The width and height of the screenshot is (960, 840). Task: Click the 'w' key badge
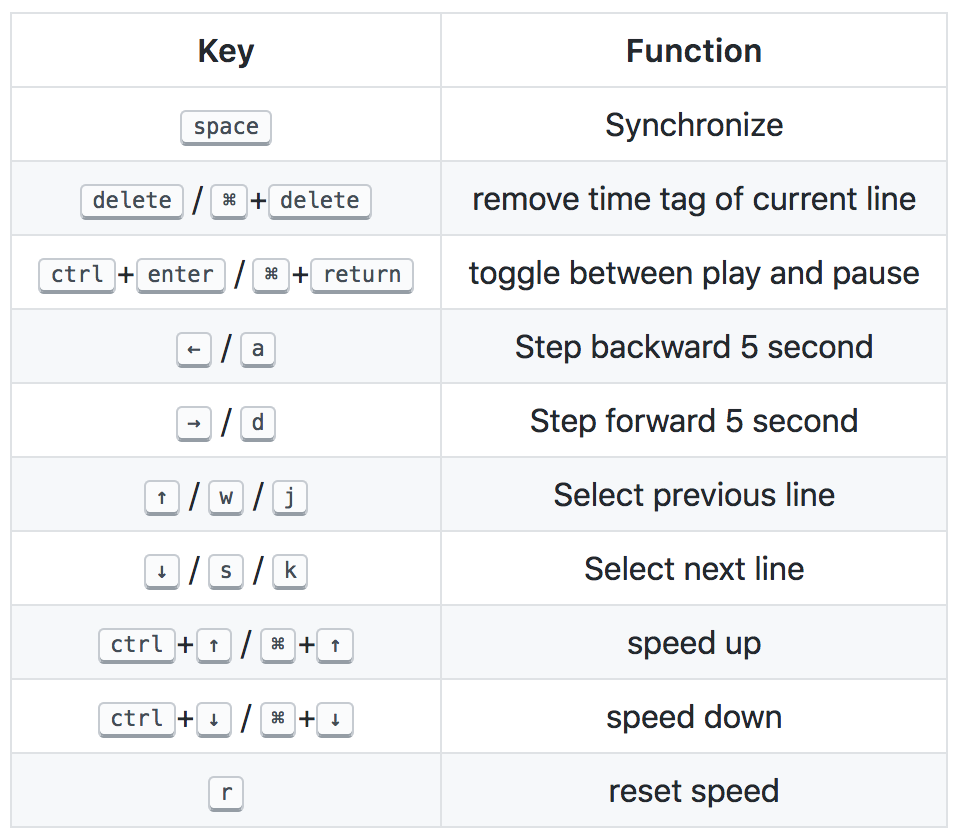[226, 497]
